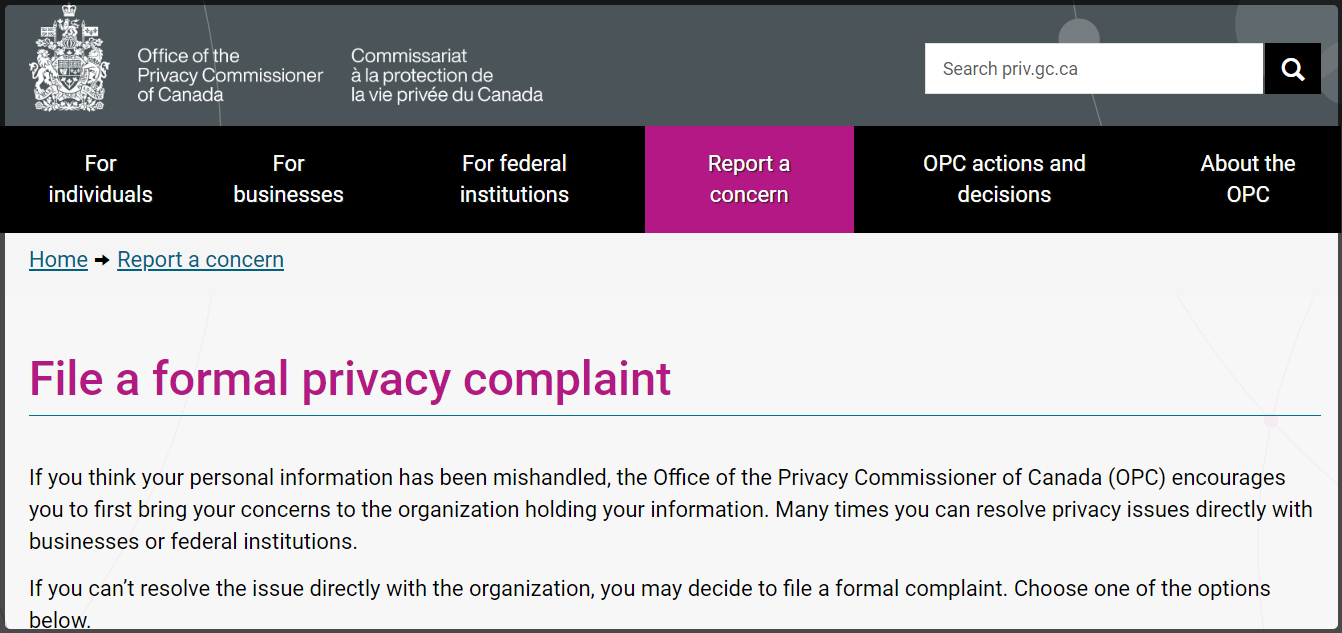Focus the Search priv.gc.ca field

click(1094, 69)
